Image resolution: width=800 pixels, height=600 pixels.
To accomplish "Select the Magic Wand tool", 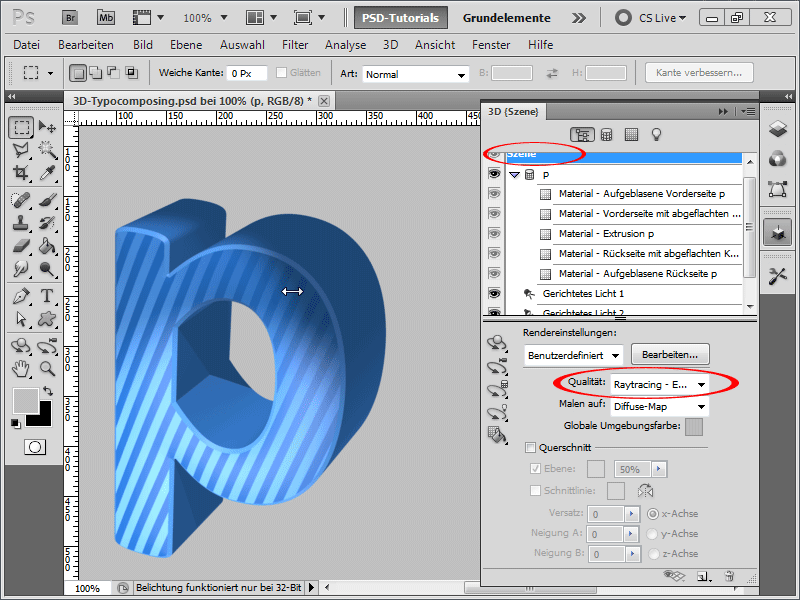I will coord(47,149).
